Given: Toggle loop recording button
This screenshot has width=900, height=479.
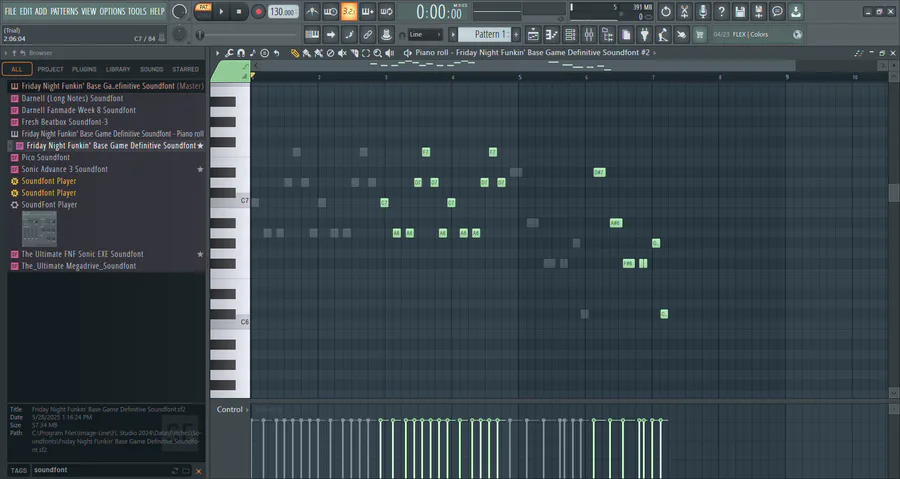Looking at the screenshot, I should tap(386, 11).
